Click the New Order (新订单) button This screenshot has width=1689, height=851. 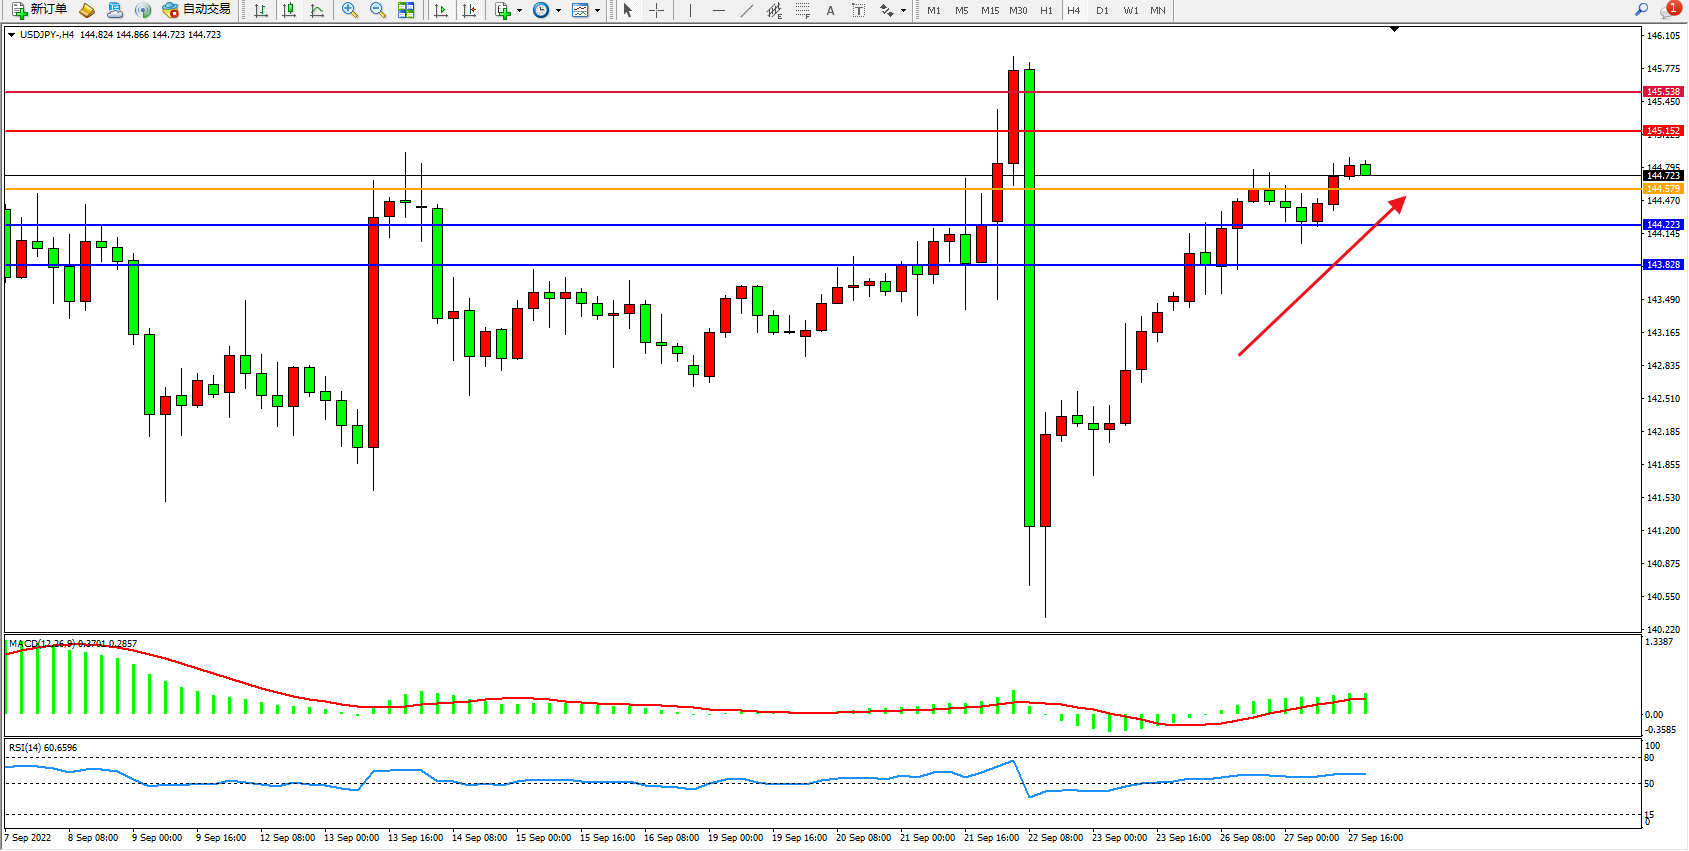click(40, 10)
